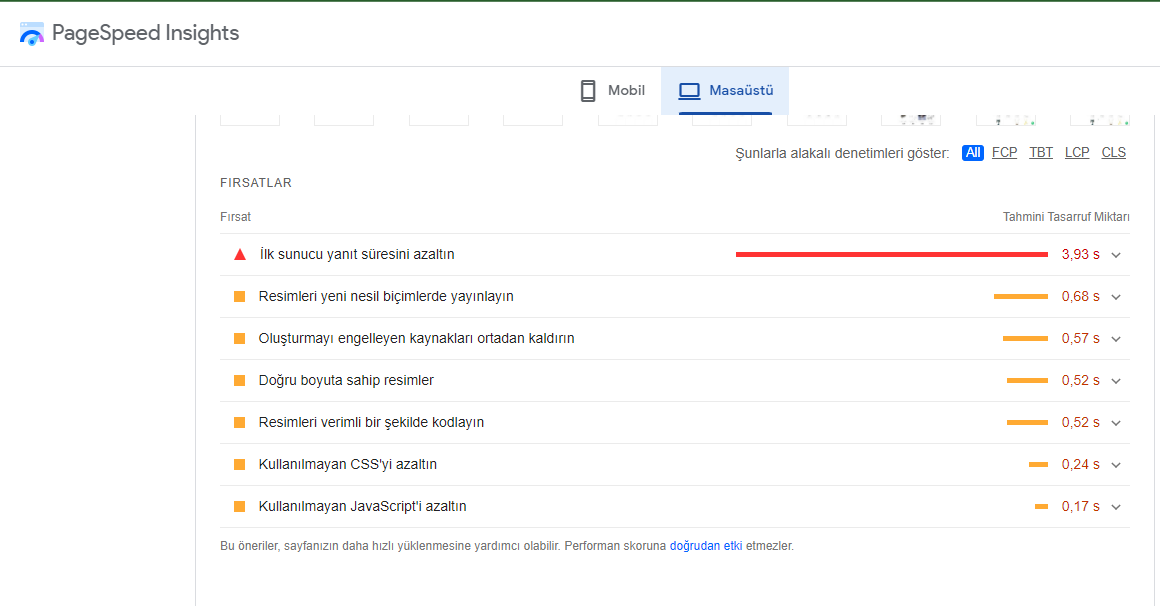
Task: Expand 'Oluşturmayı engelleyen kaynakları ortadan kaldırın' chevron
Action: (x=1116, y=339)
